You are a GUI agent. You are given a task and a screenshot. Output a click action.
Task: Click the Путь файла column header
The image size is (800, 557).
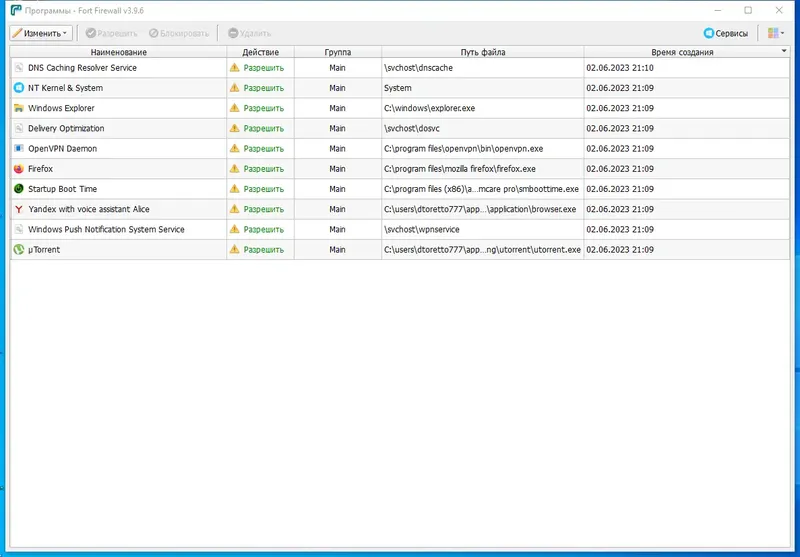click(x=483, y=52)
